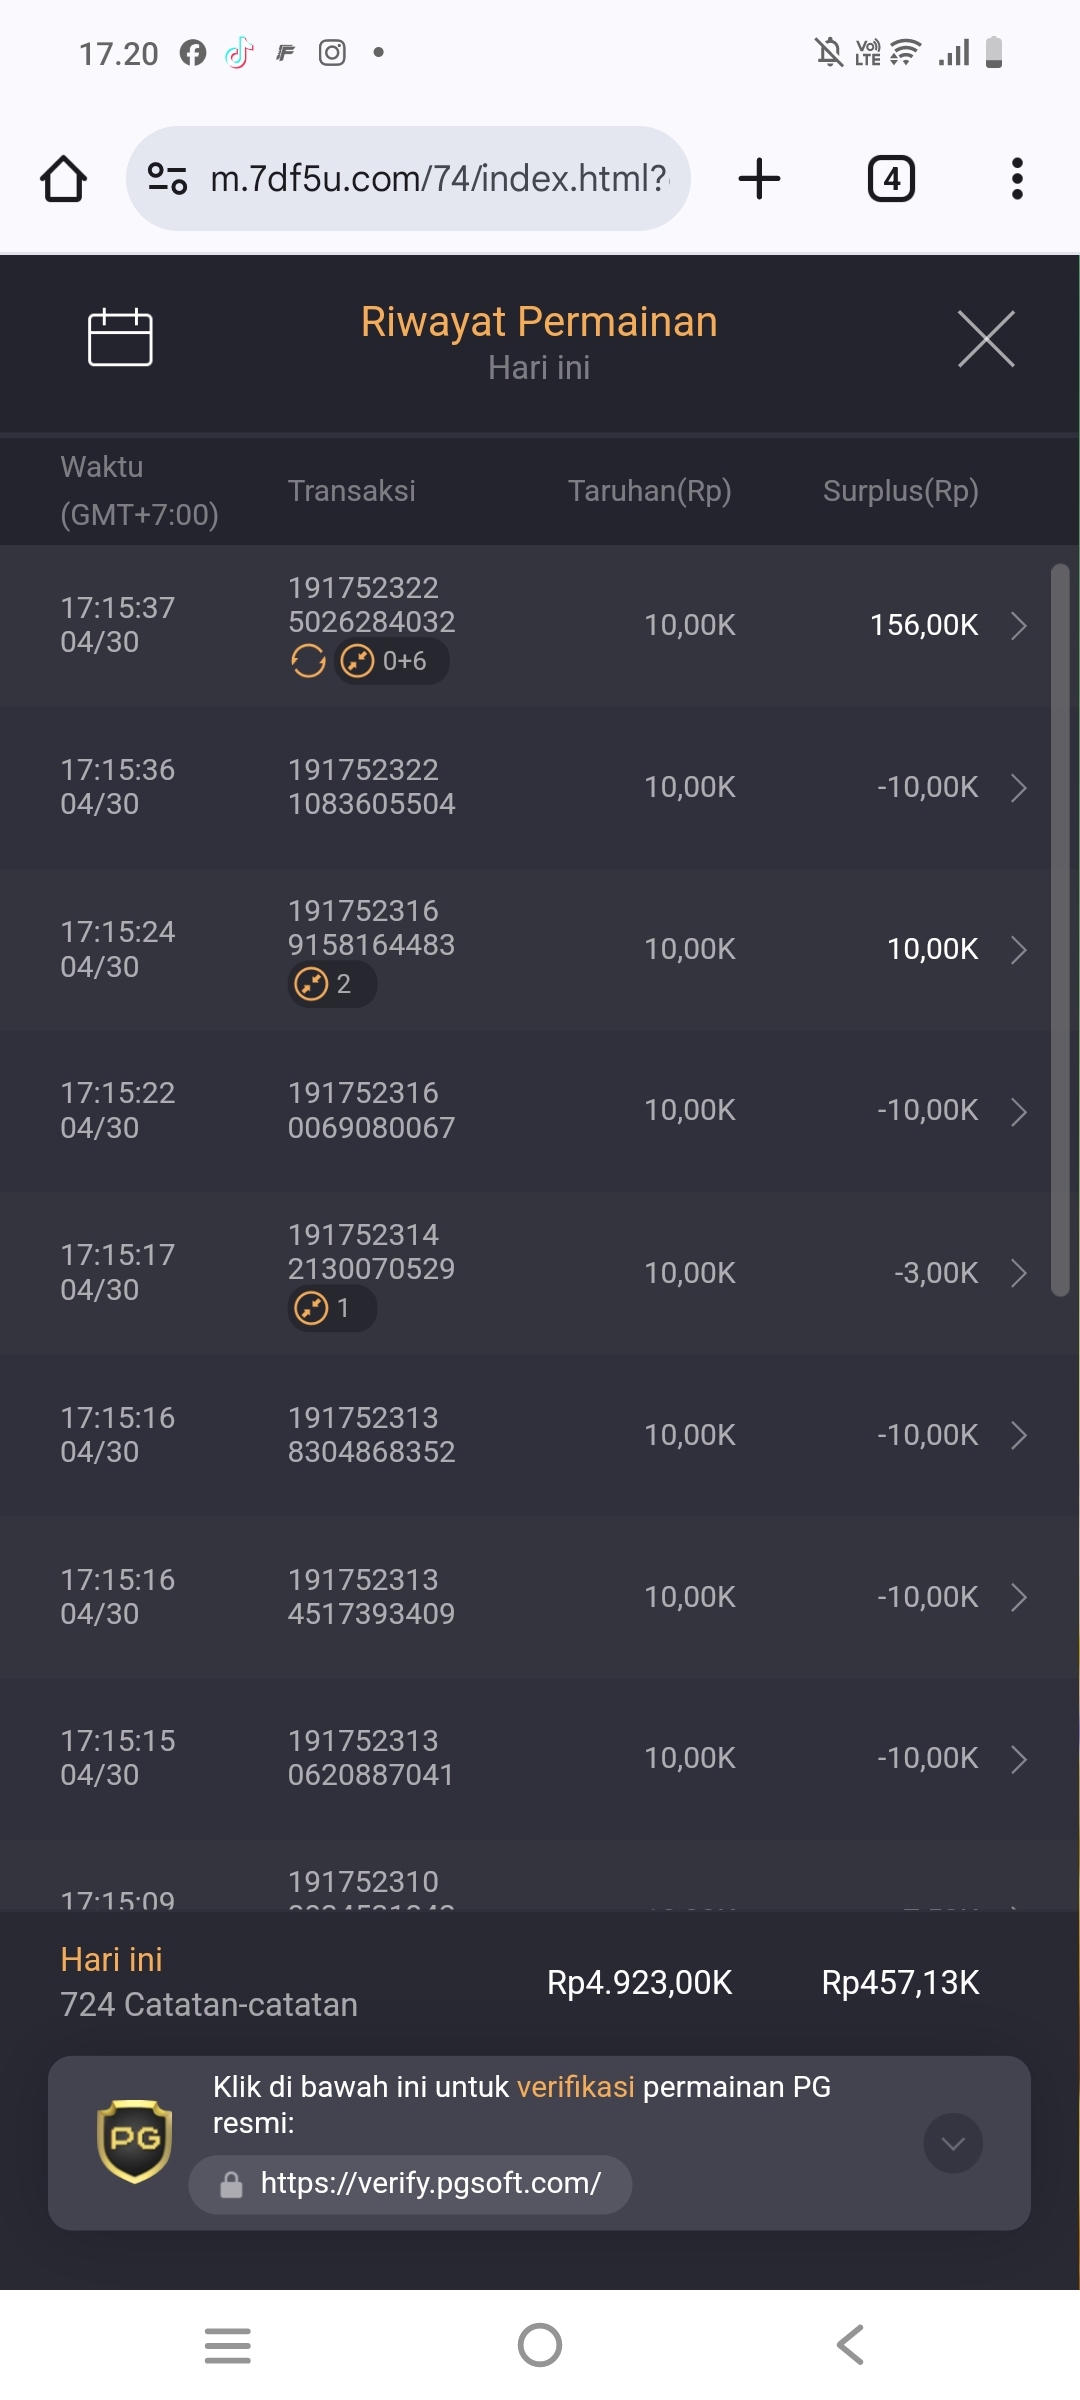Open the chevron for the 17:15:36 transaction
Viewport: 1080px width, 2400px height.
(x=1019, y=788)
